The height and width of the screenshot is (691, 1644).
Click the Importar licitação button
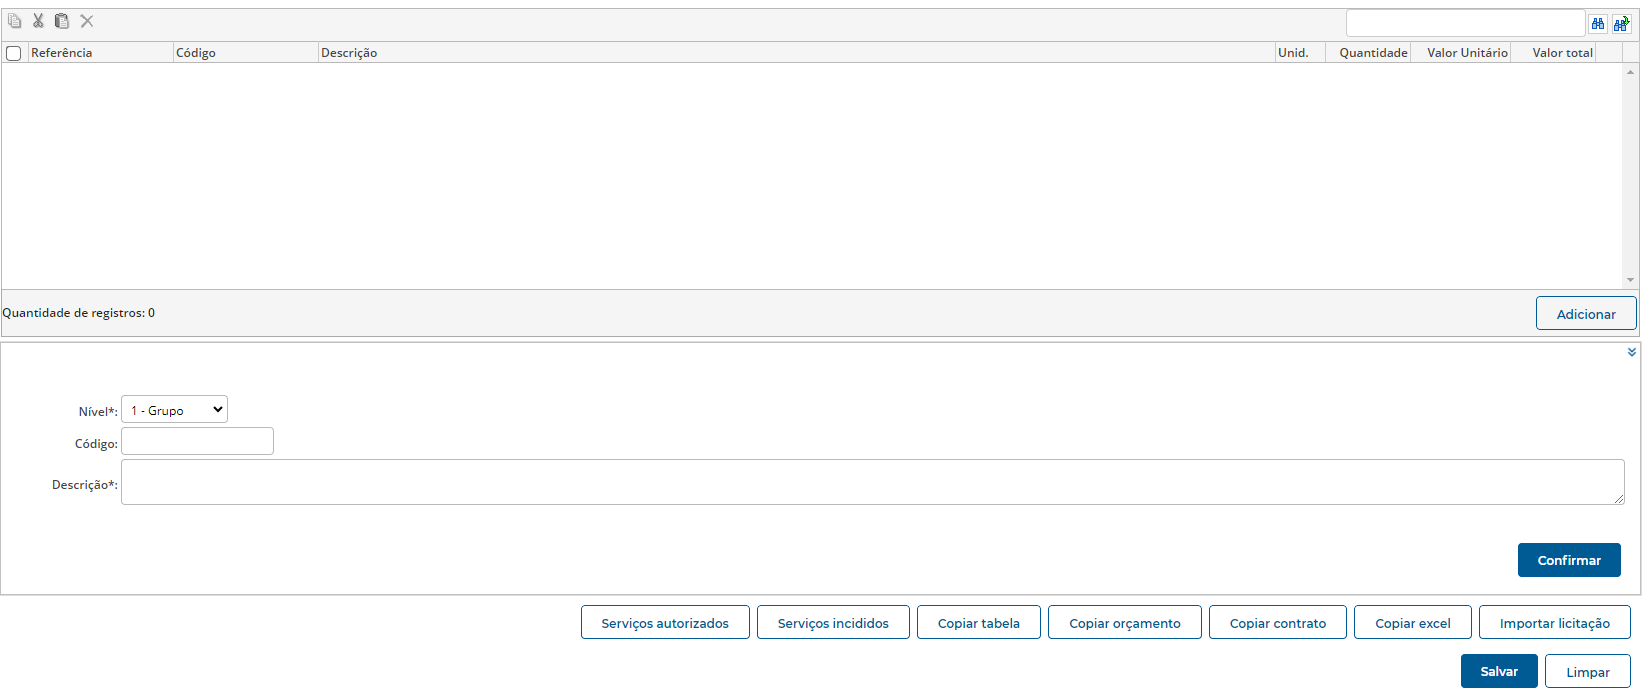click(1554, 622)
